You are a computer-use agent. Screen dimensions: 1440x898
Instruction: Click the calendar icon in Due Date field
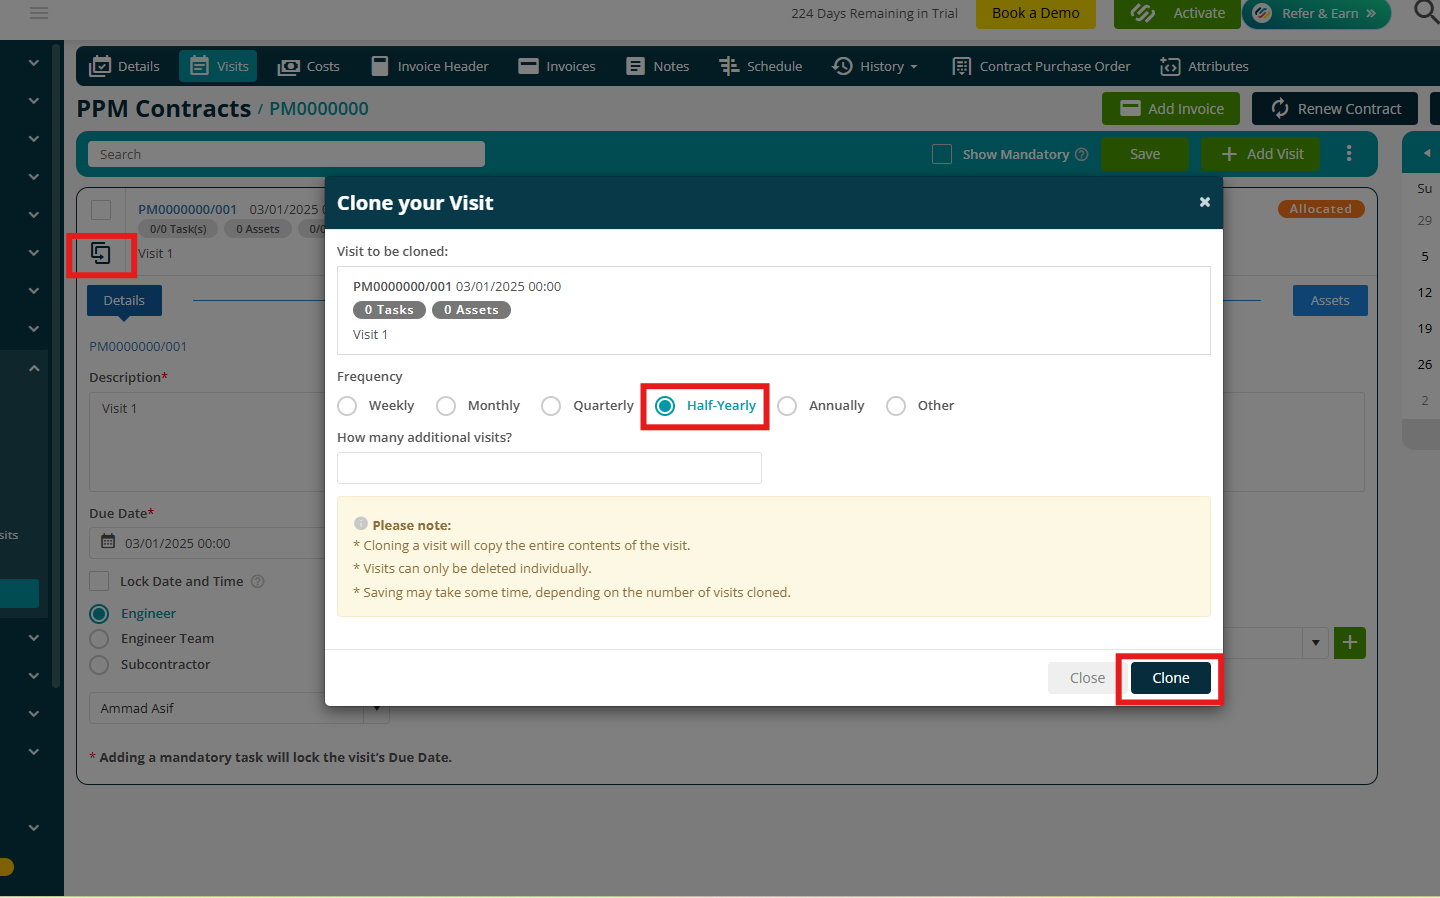point(108,542)
